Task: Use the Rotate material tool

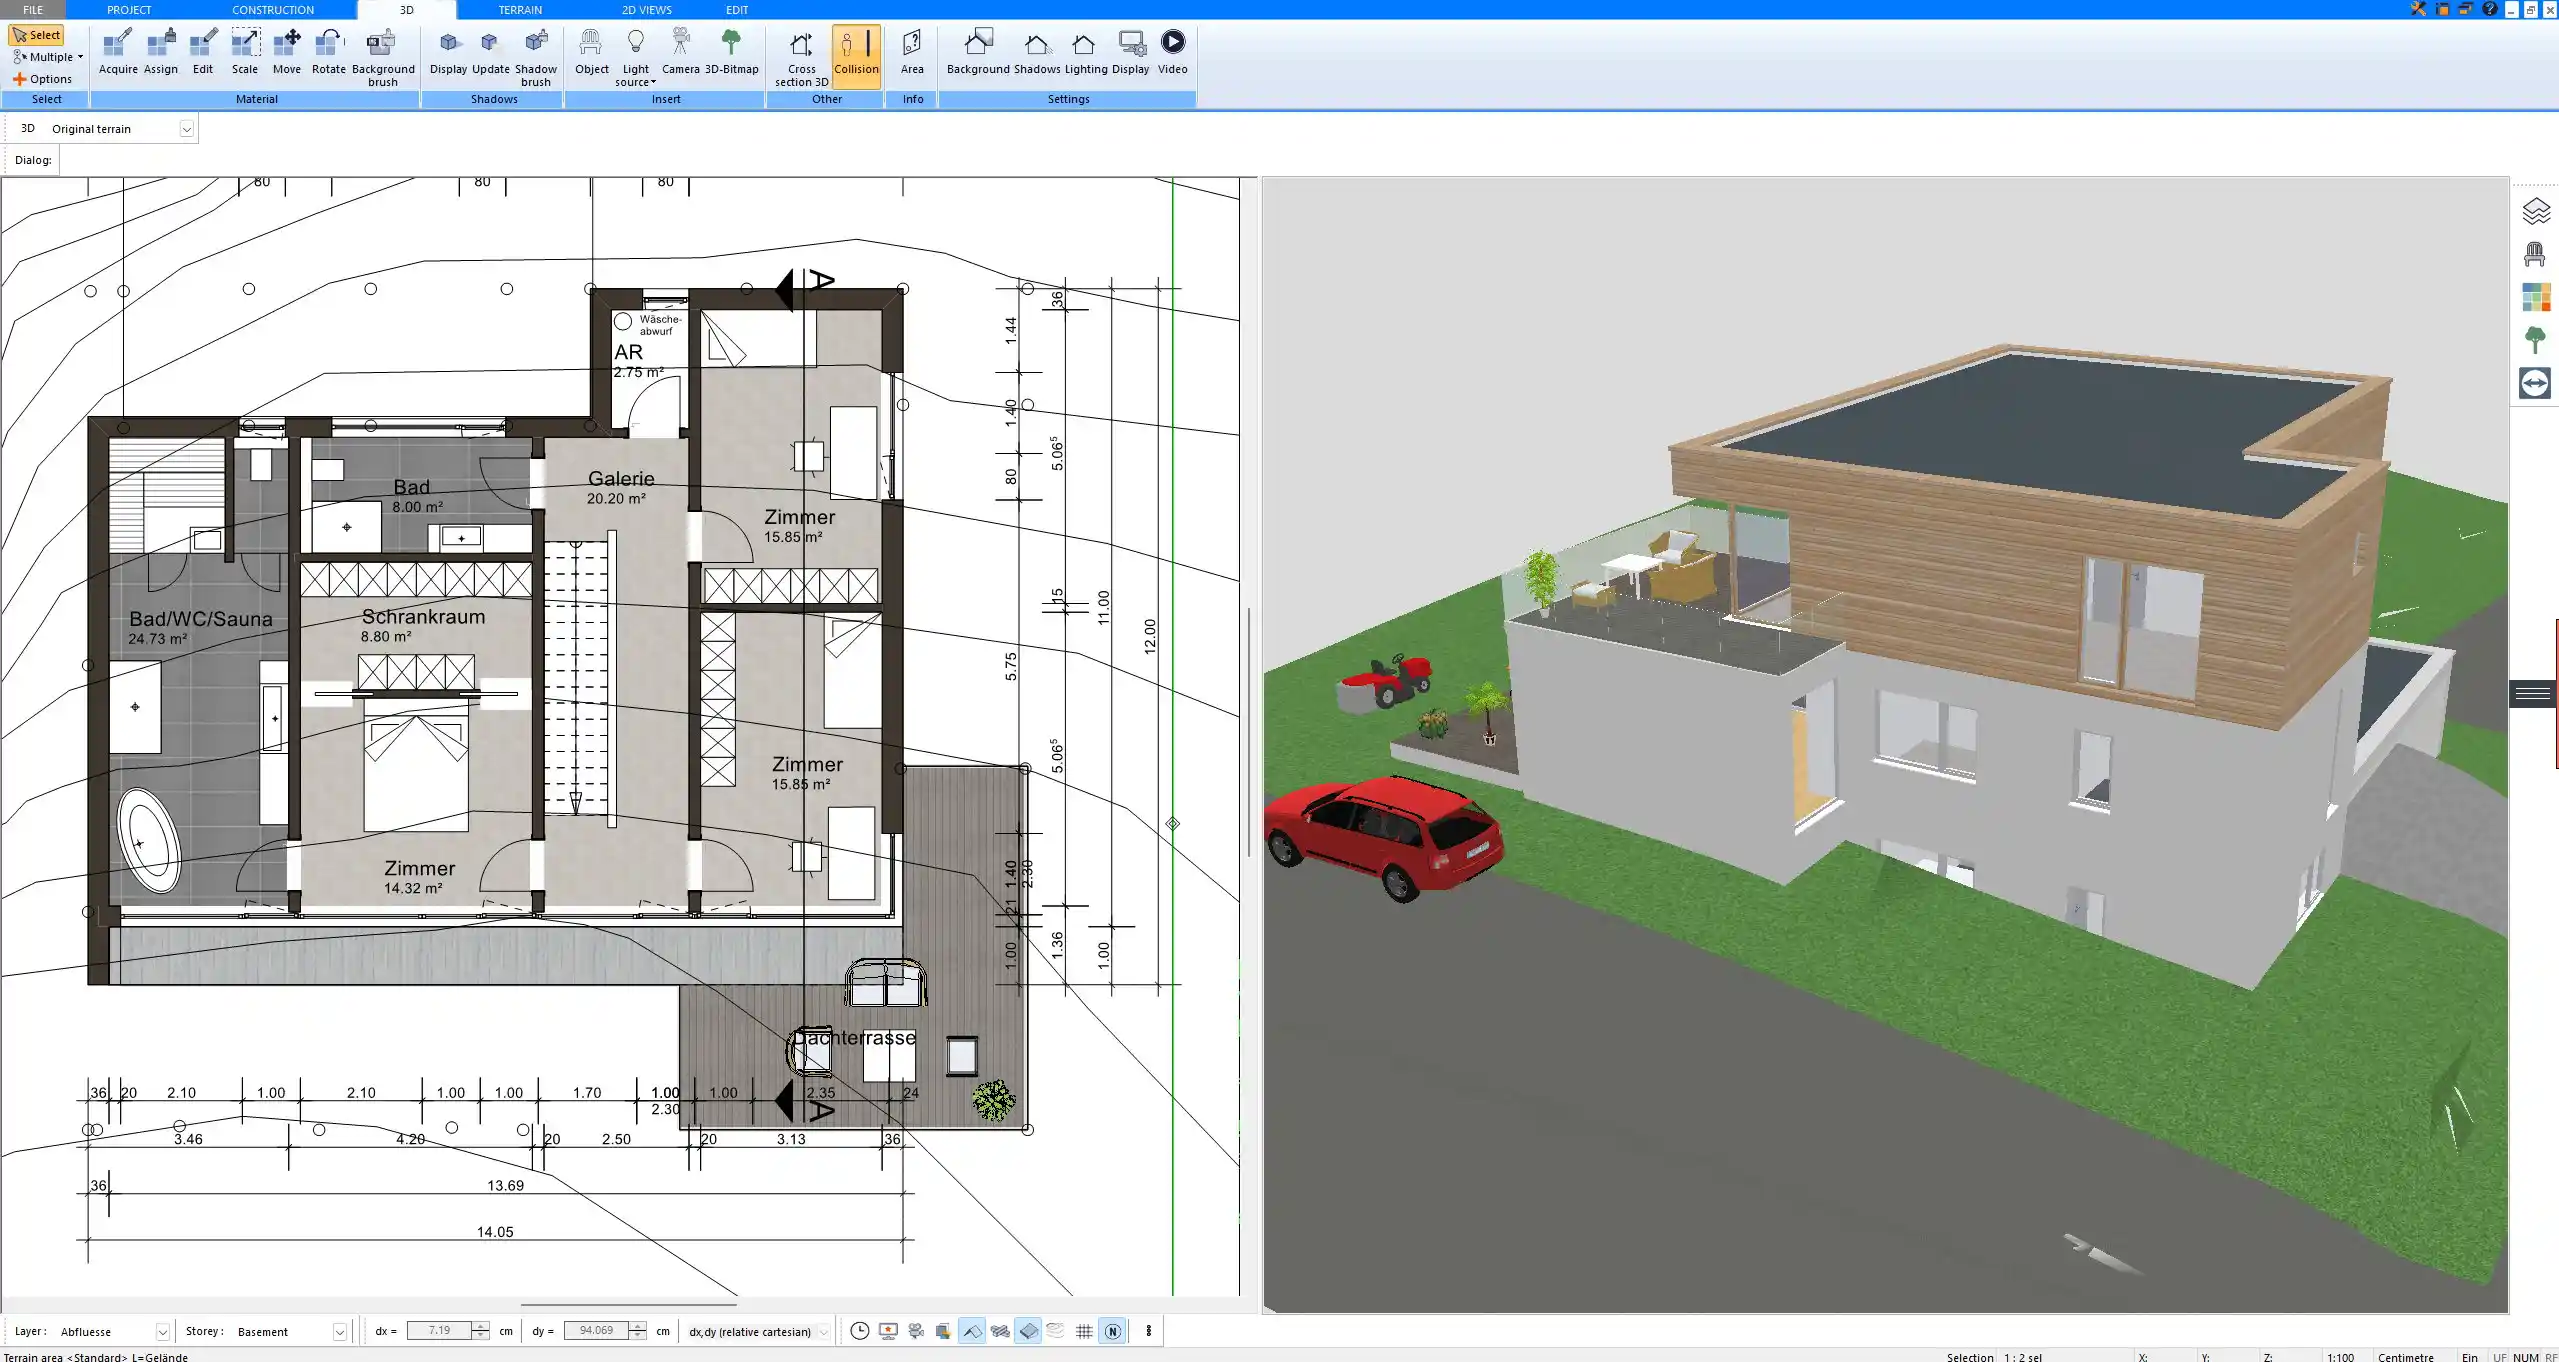Action: pos(329,53)
